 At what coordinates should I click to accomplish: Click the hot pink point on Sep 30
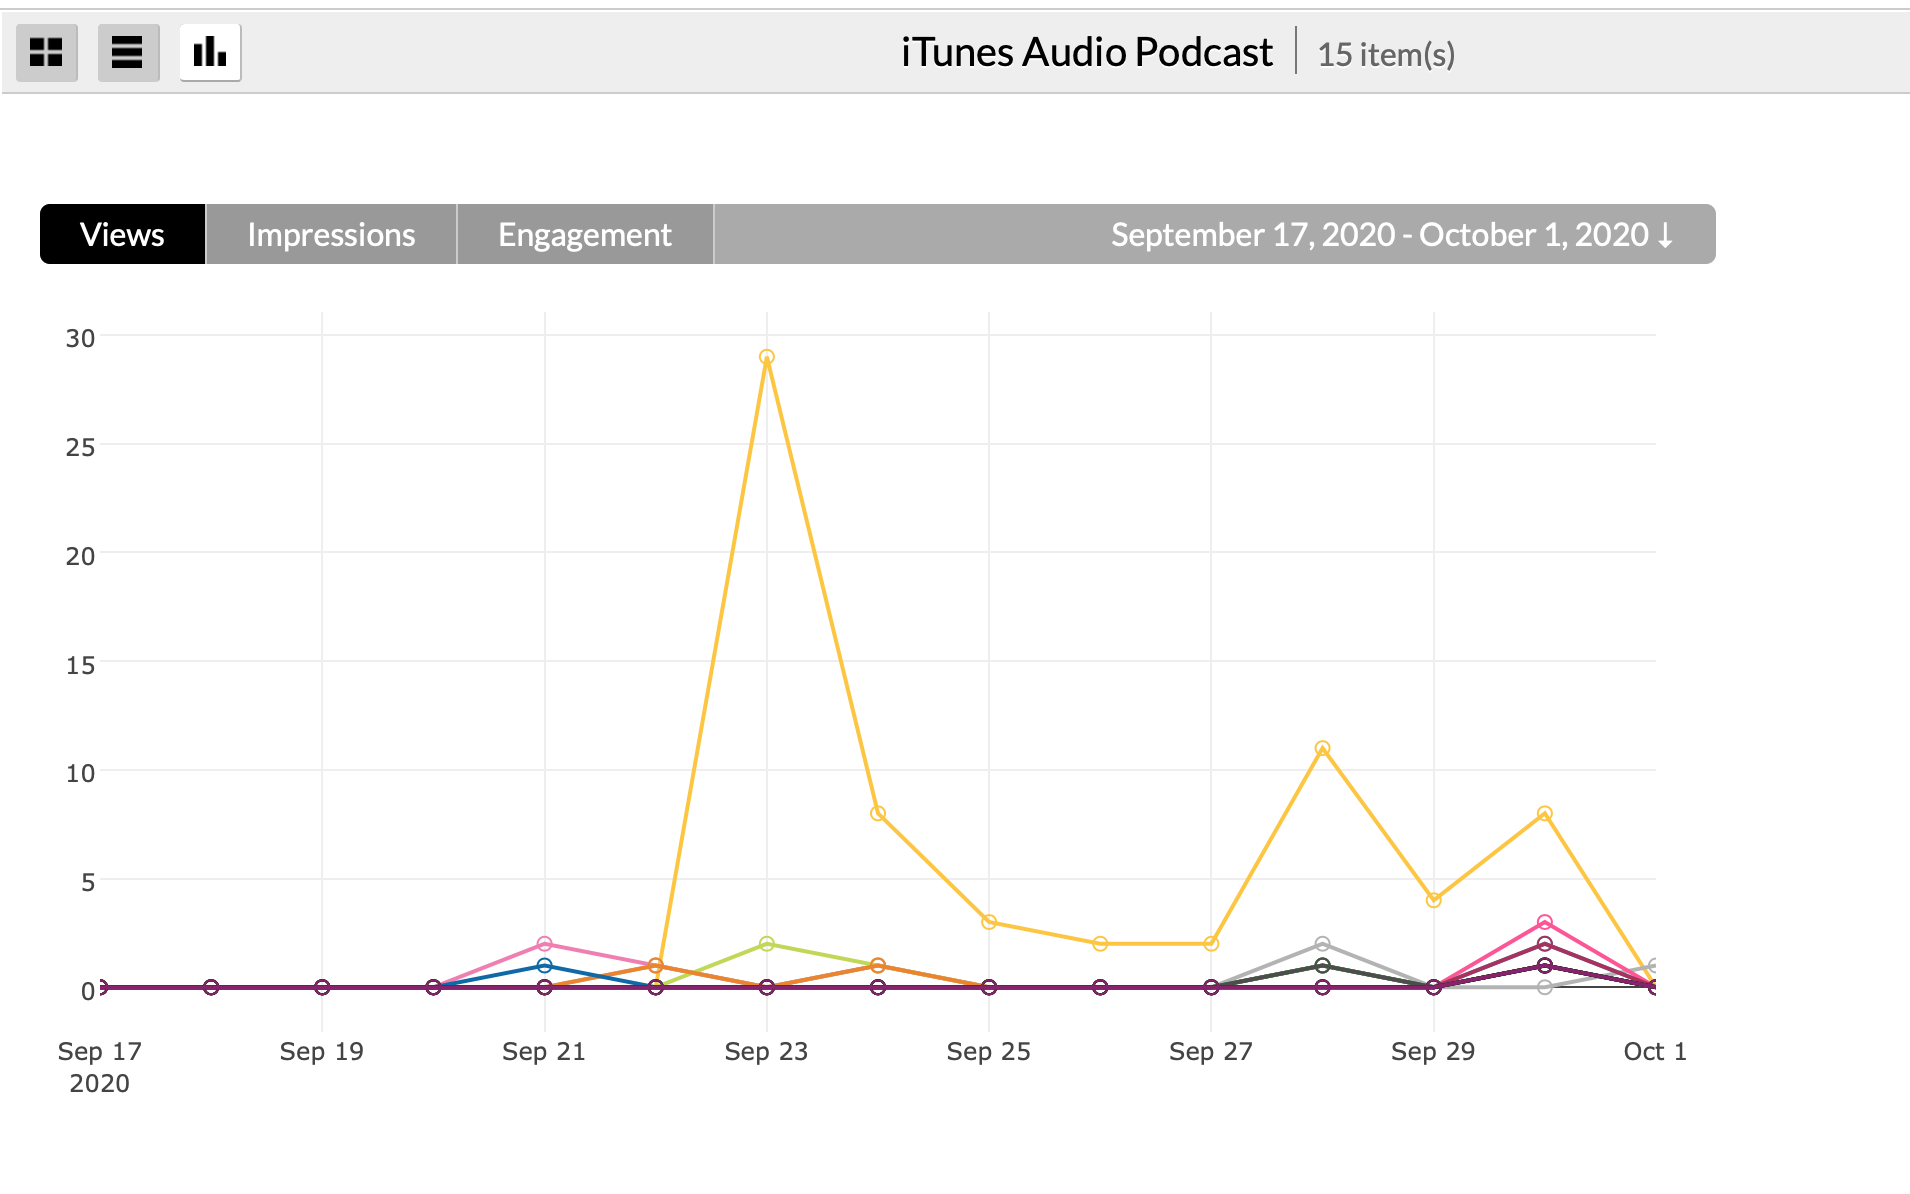click(x=1545, y=922)
